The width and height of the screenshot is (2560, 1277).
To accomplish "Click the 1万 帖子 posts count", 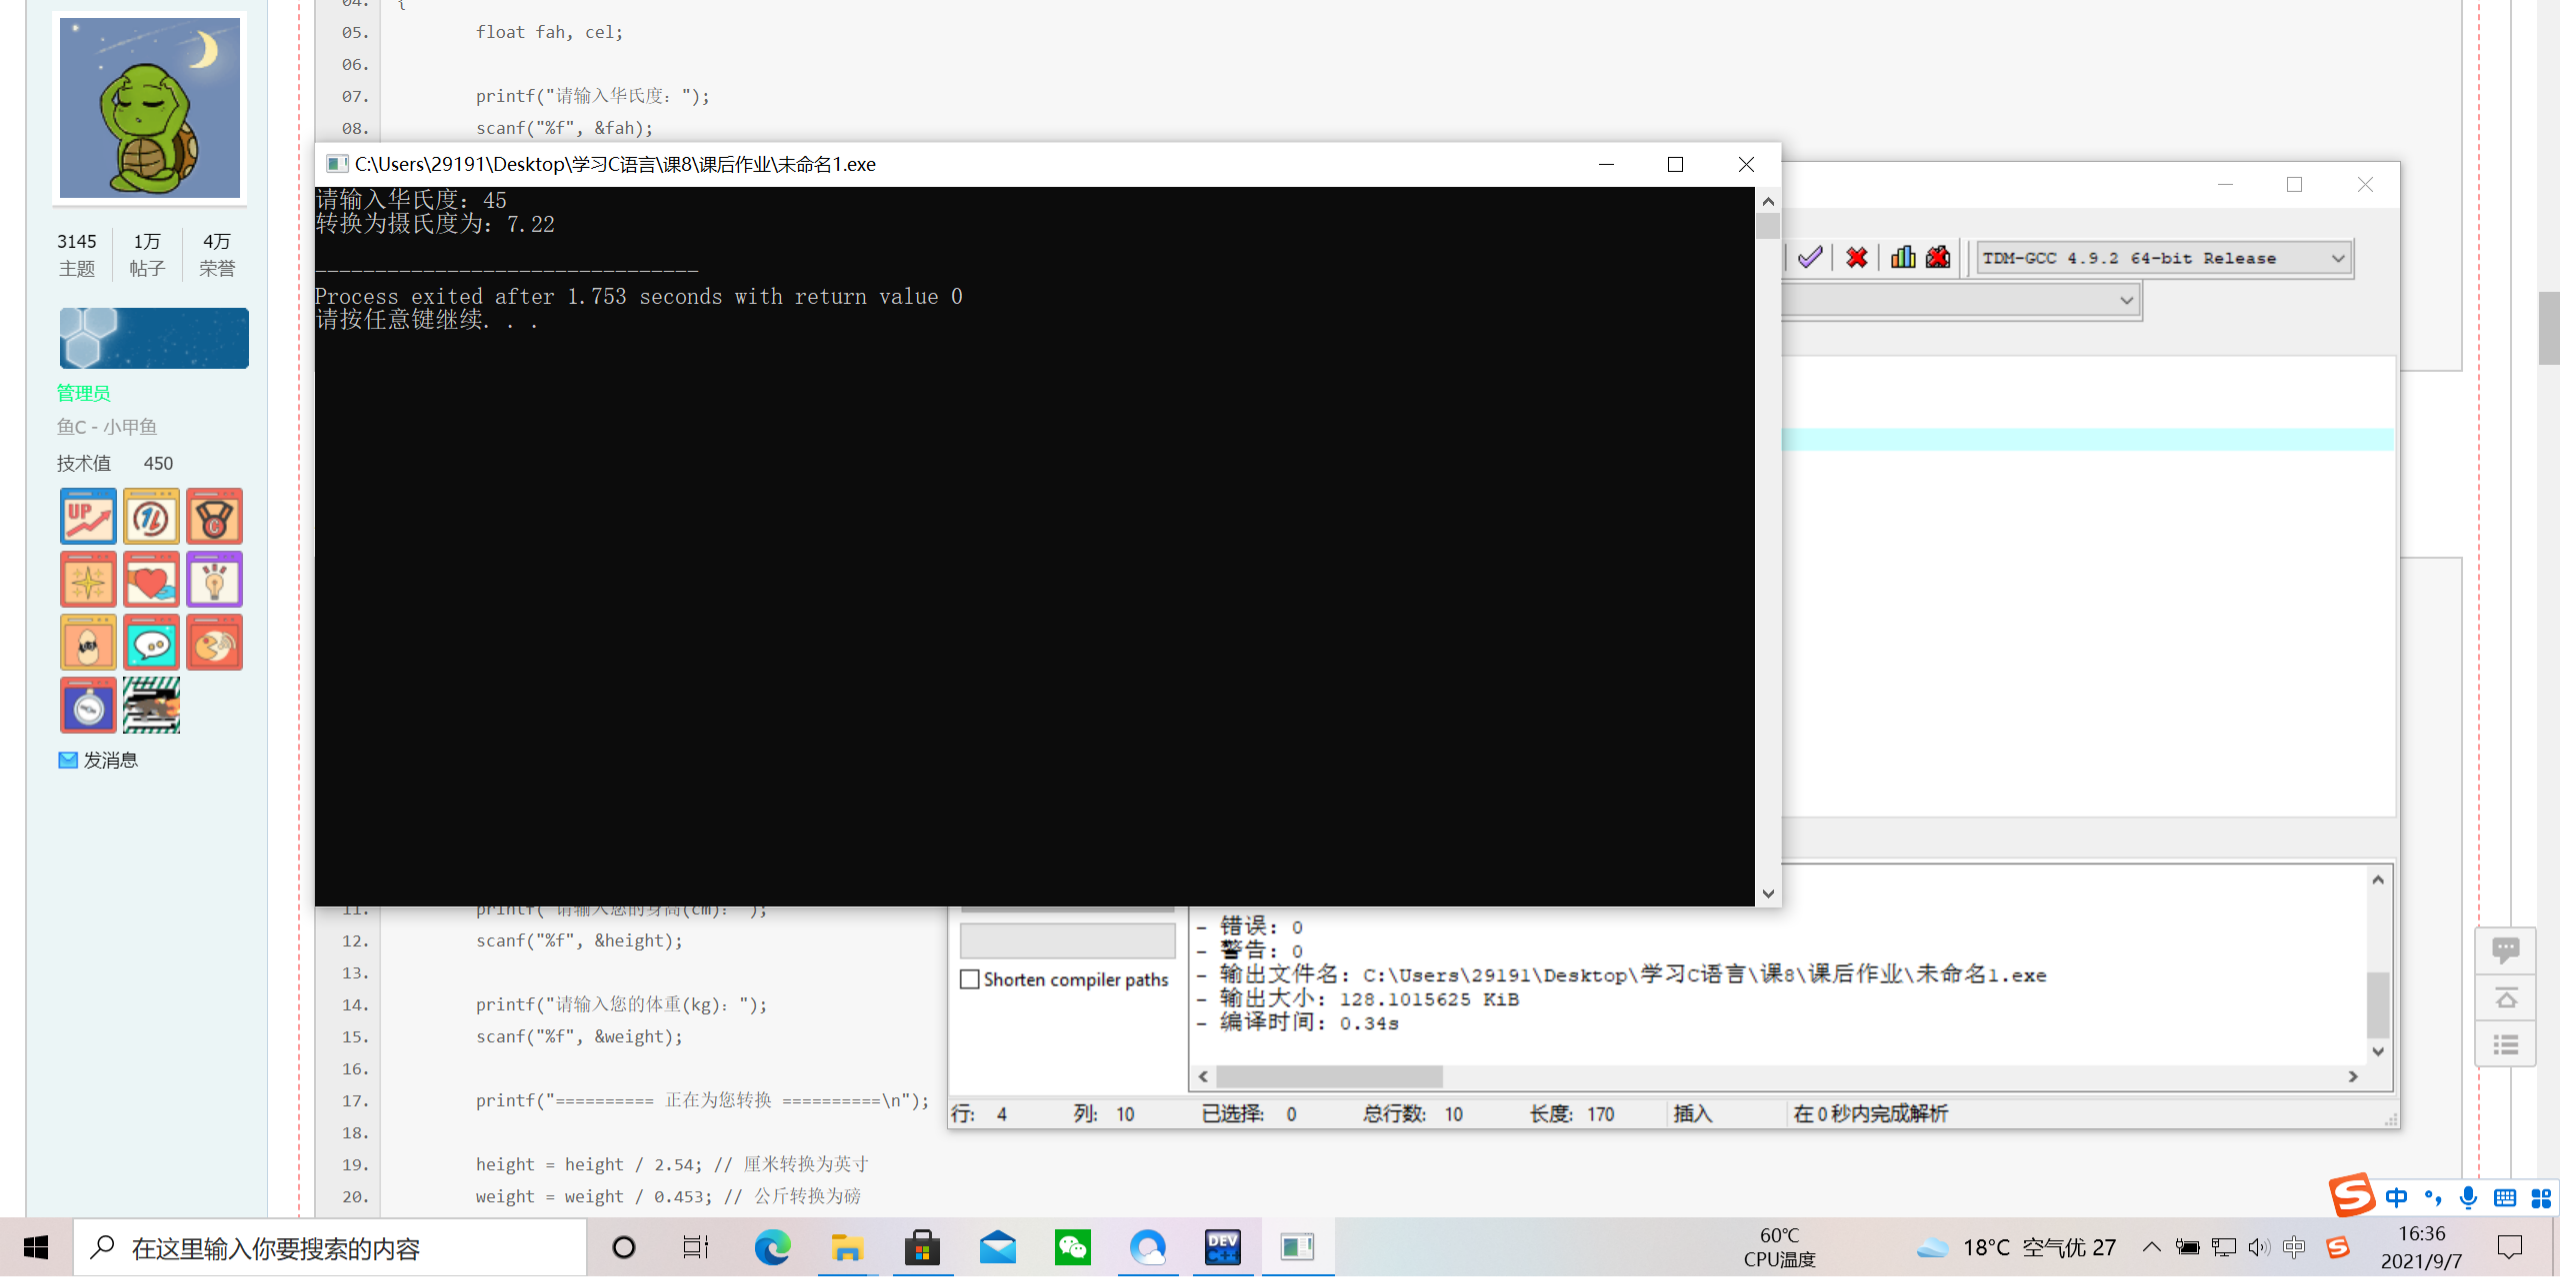I will (x=147, y=254).
